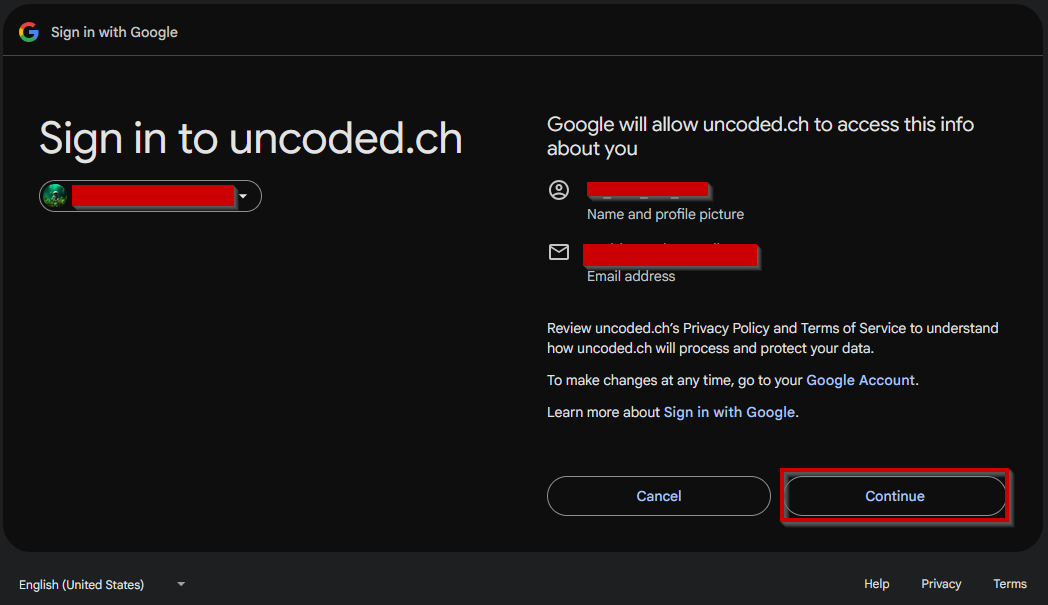Open the Privacy link in the footer
This screenshot has height=605, width=1048.
click(941, 584)
